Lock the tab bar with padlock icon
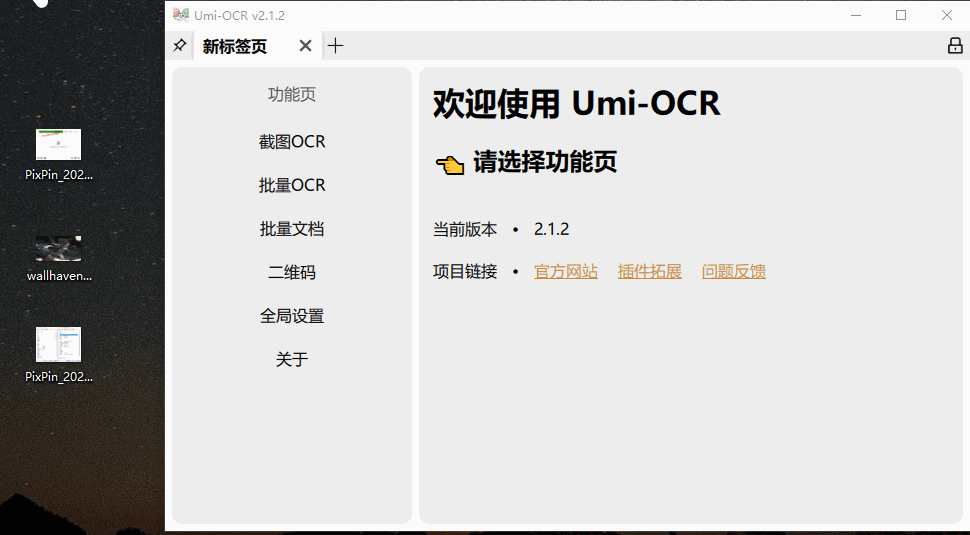The image size is (970, 535). point(955,45)
